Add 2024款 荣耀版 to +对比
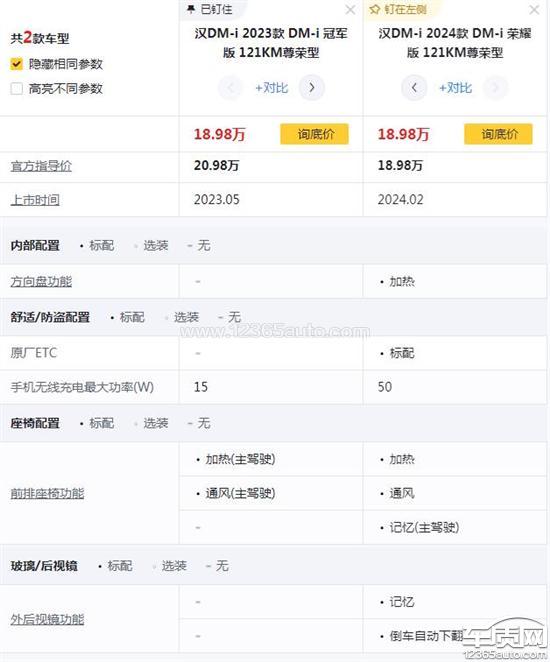Viewport: 550px width, 662px height. coord(455,88)
